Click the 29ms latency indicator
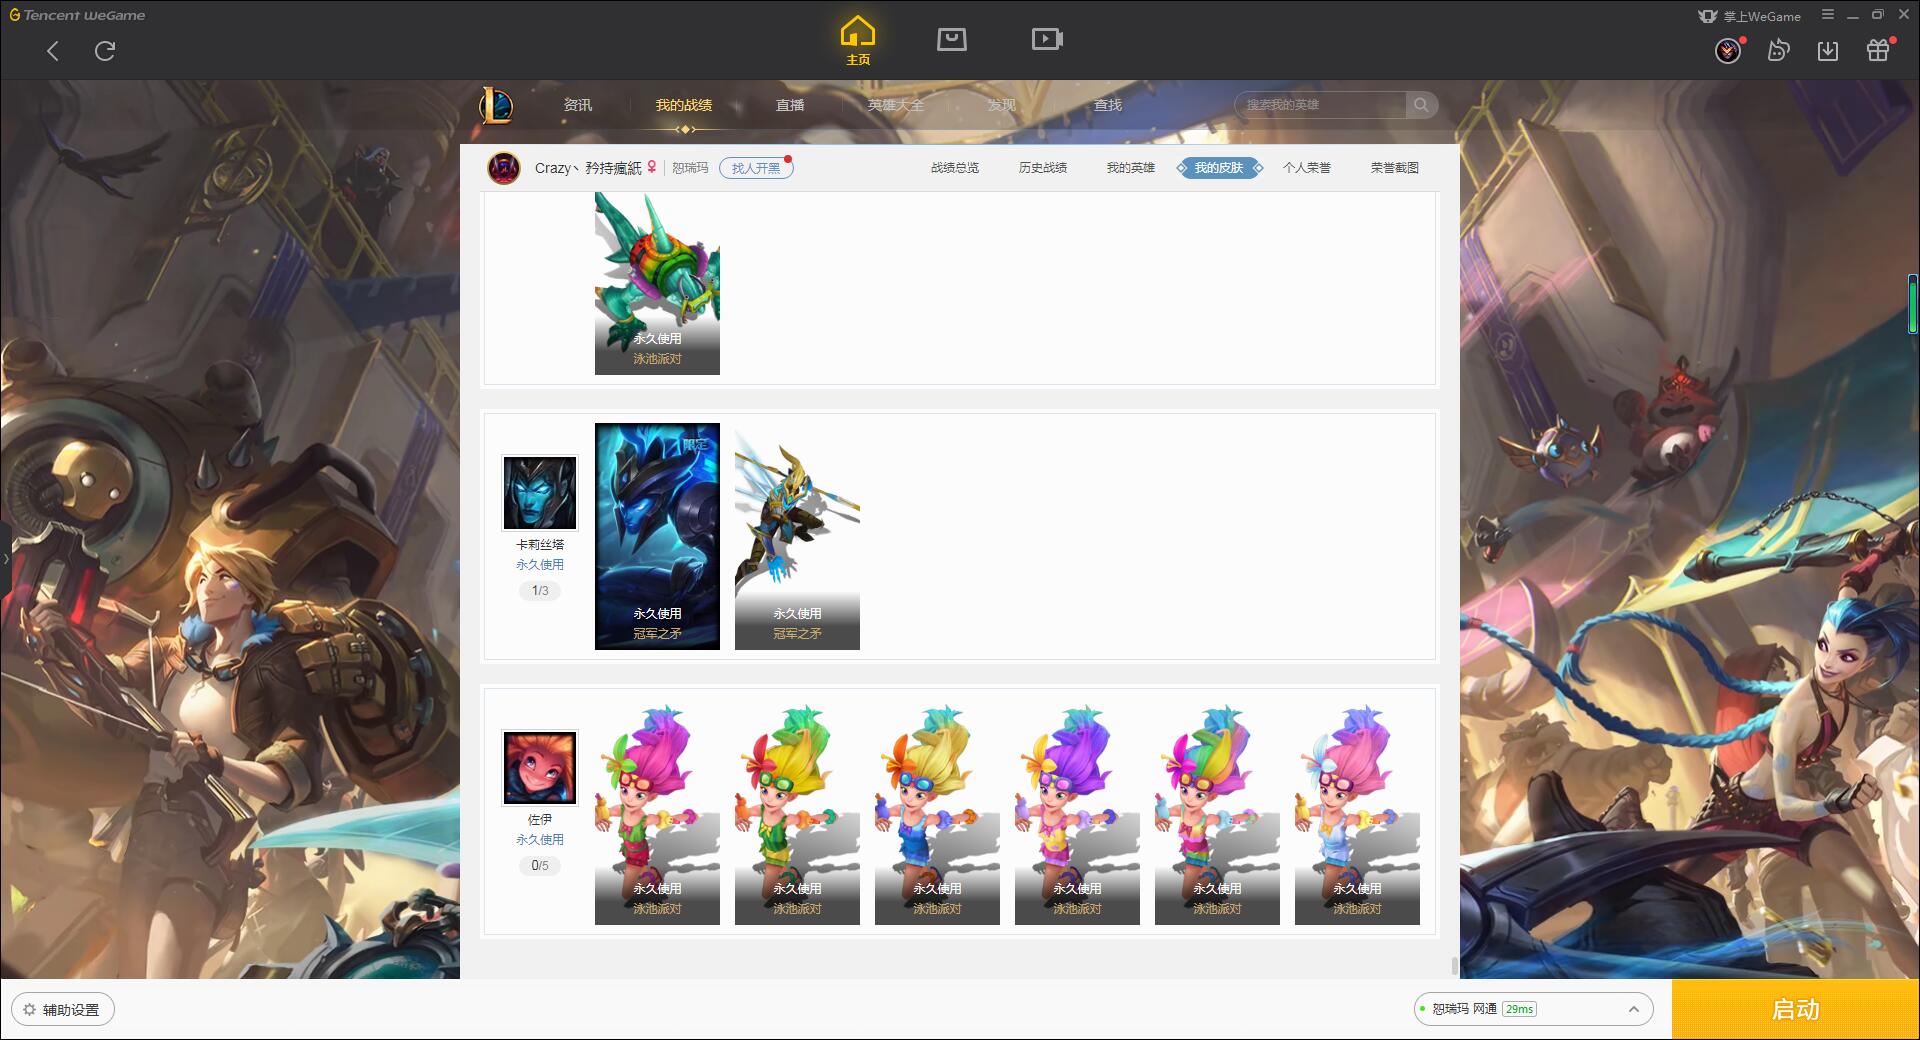 [1519, 1009]
